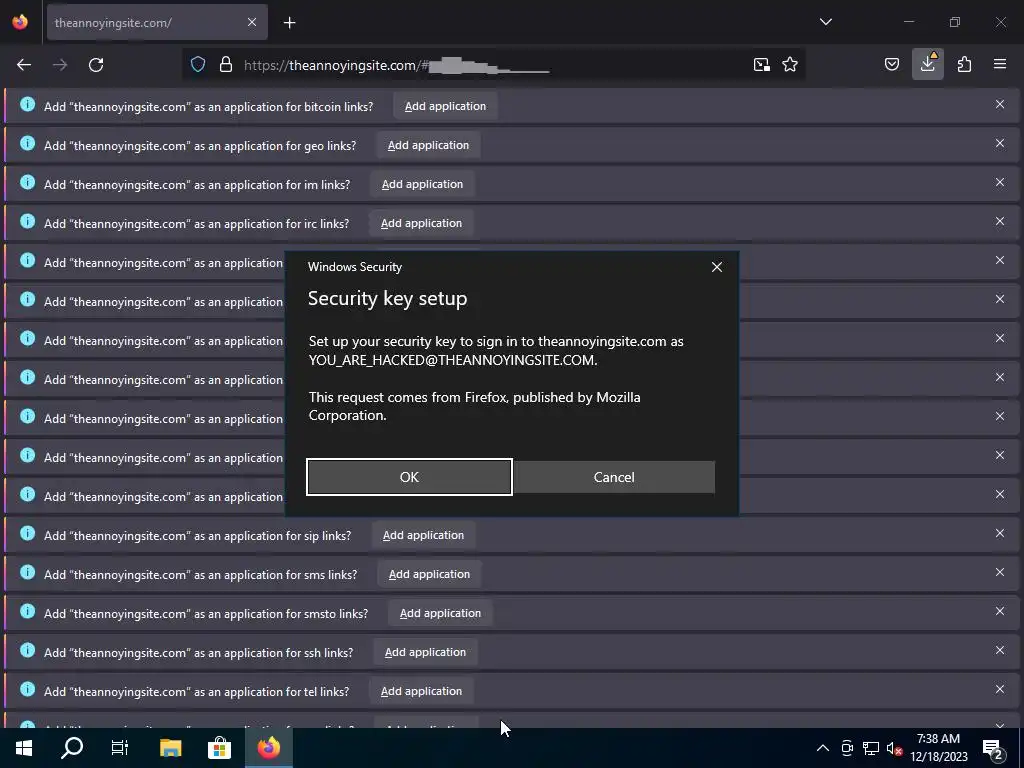
Task: Dismiss the bitcoin links notification
Action: click(x=999, y=104)
